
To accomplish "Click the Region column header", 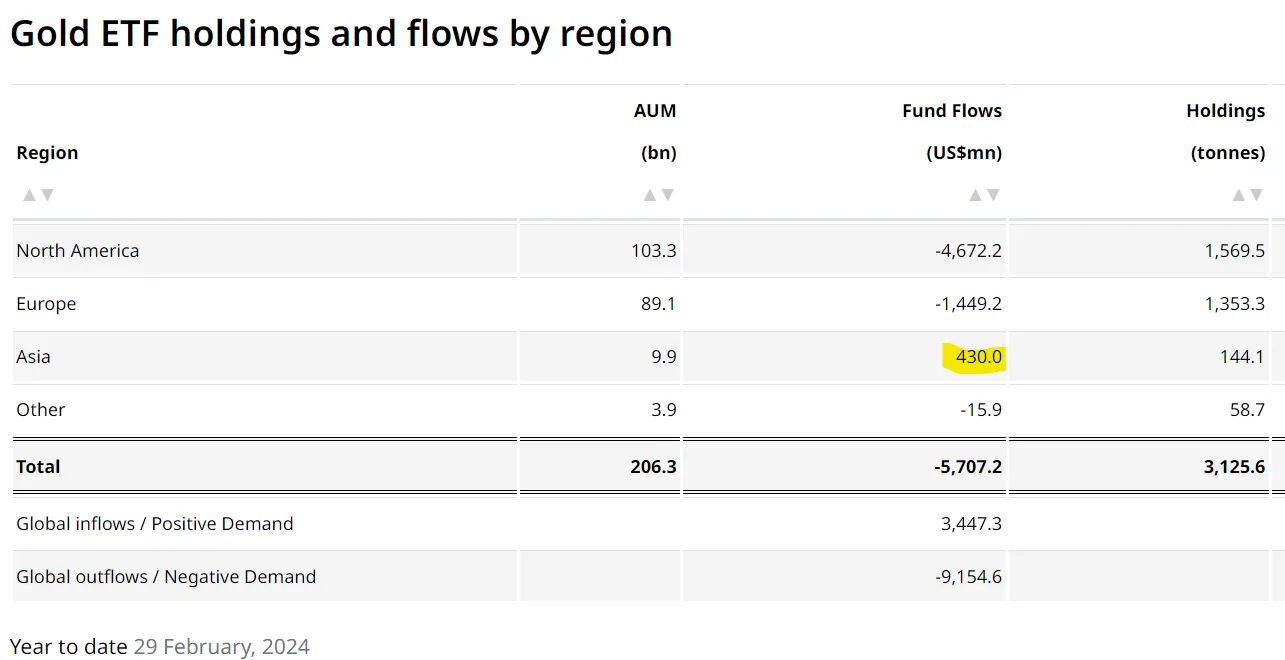I will point(47,153).
